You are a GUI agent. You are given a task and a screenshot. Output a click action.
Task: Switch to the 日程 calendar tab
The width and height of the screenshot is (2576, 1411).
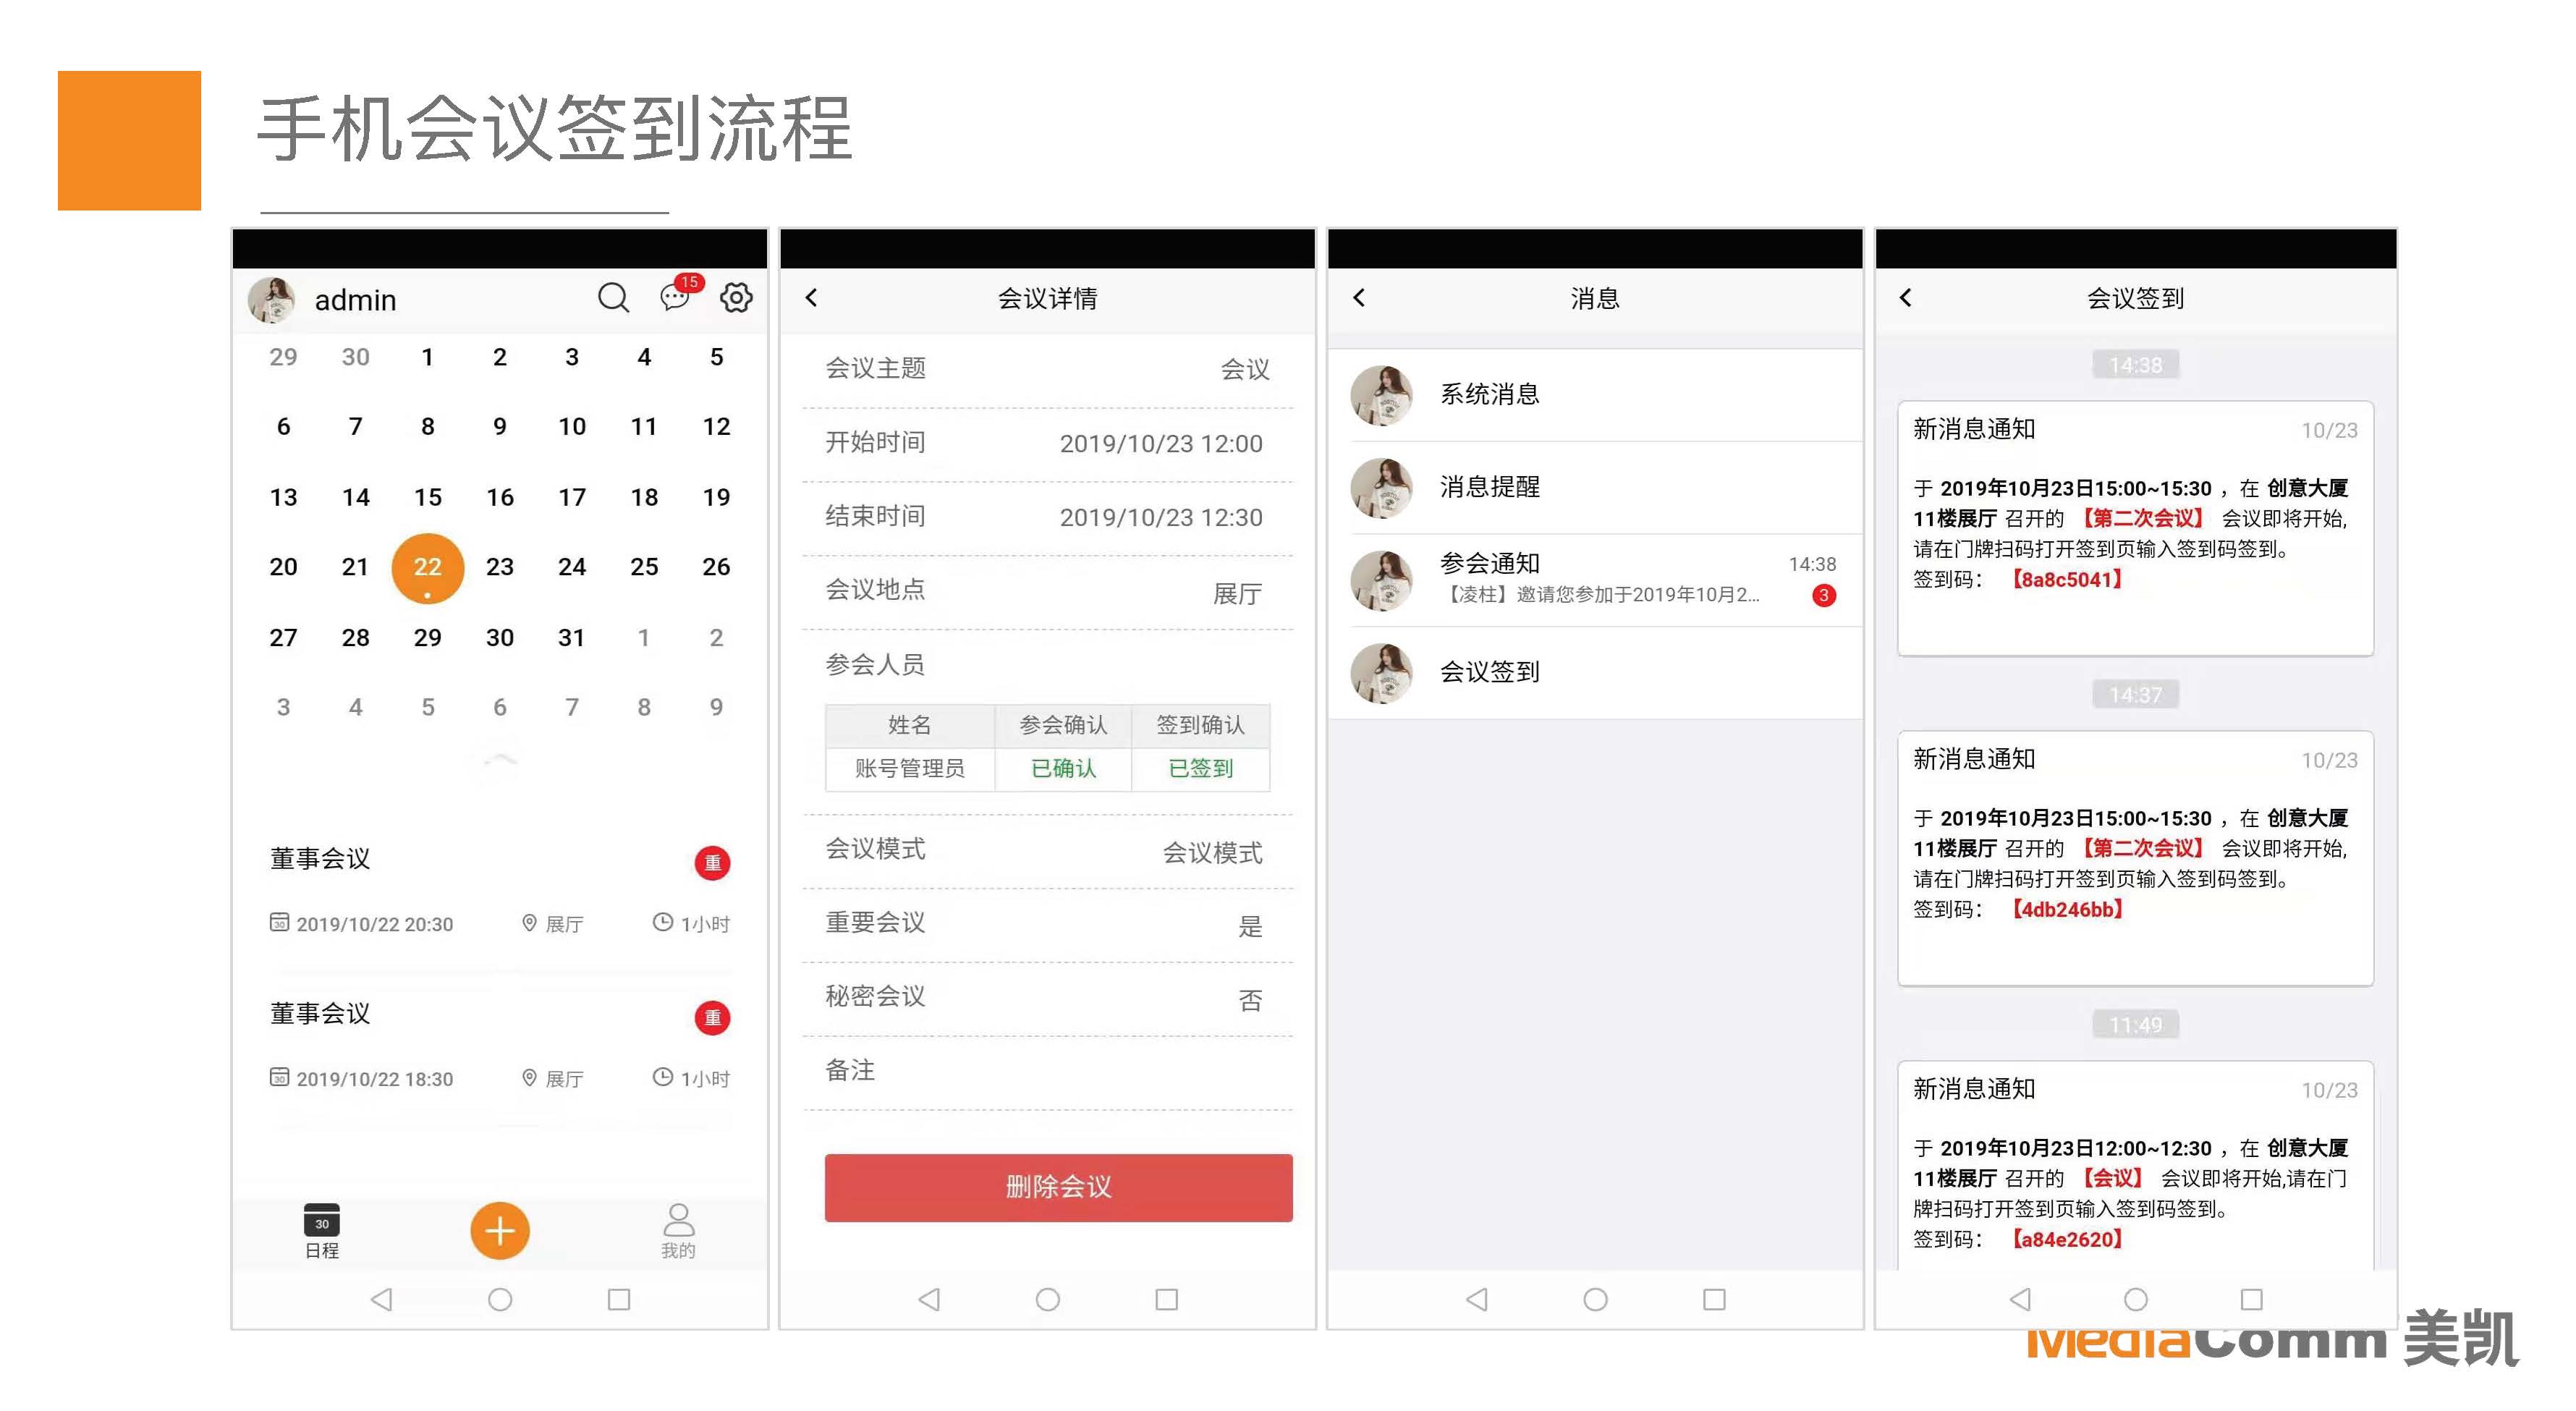click(321, 1231)
